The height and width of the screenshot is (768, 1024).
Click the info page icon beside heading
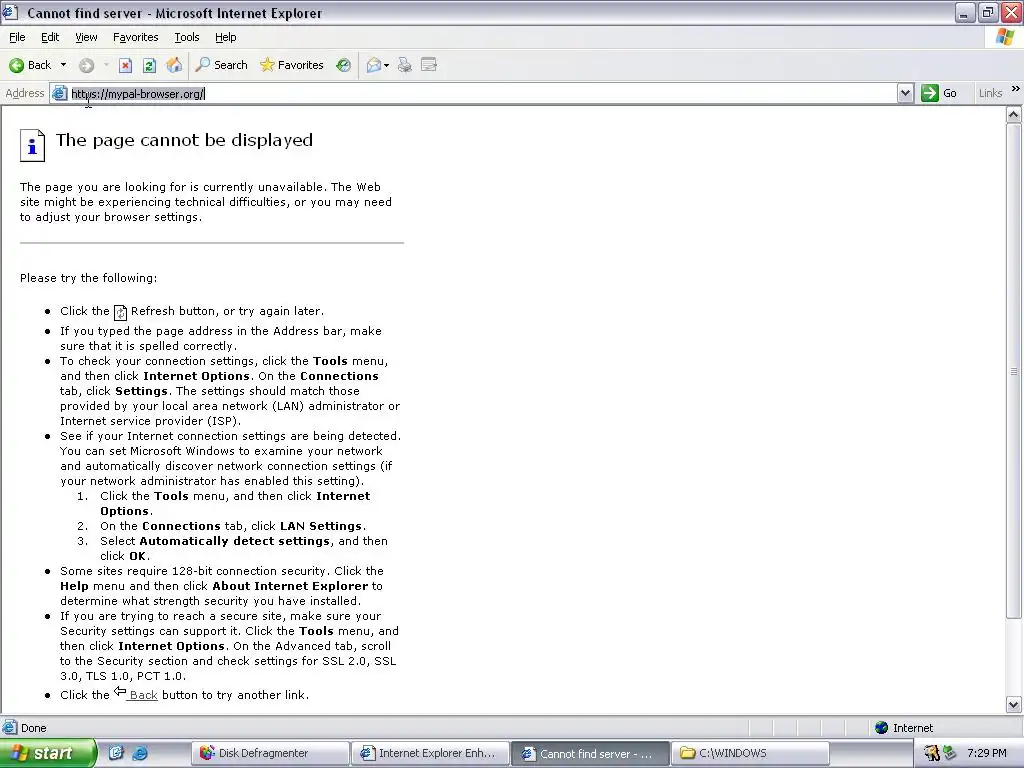32,145
